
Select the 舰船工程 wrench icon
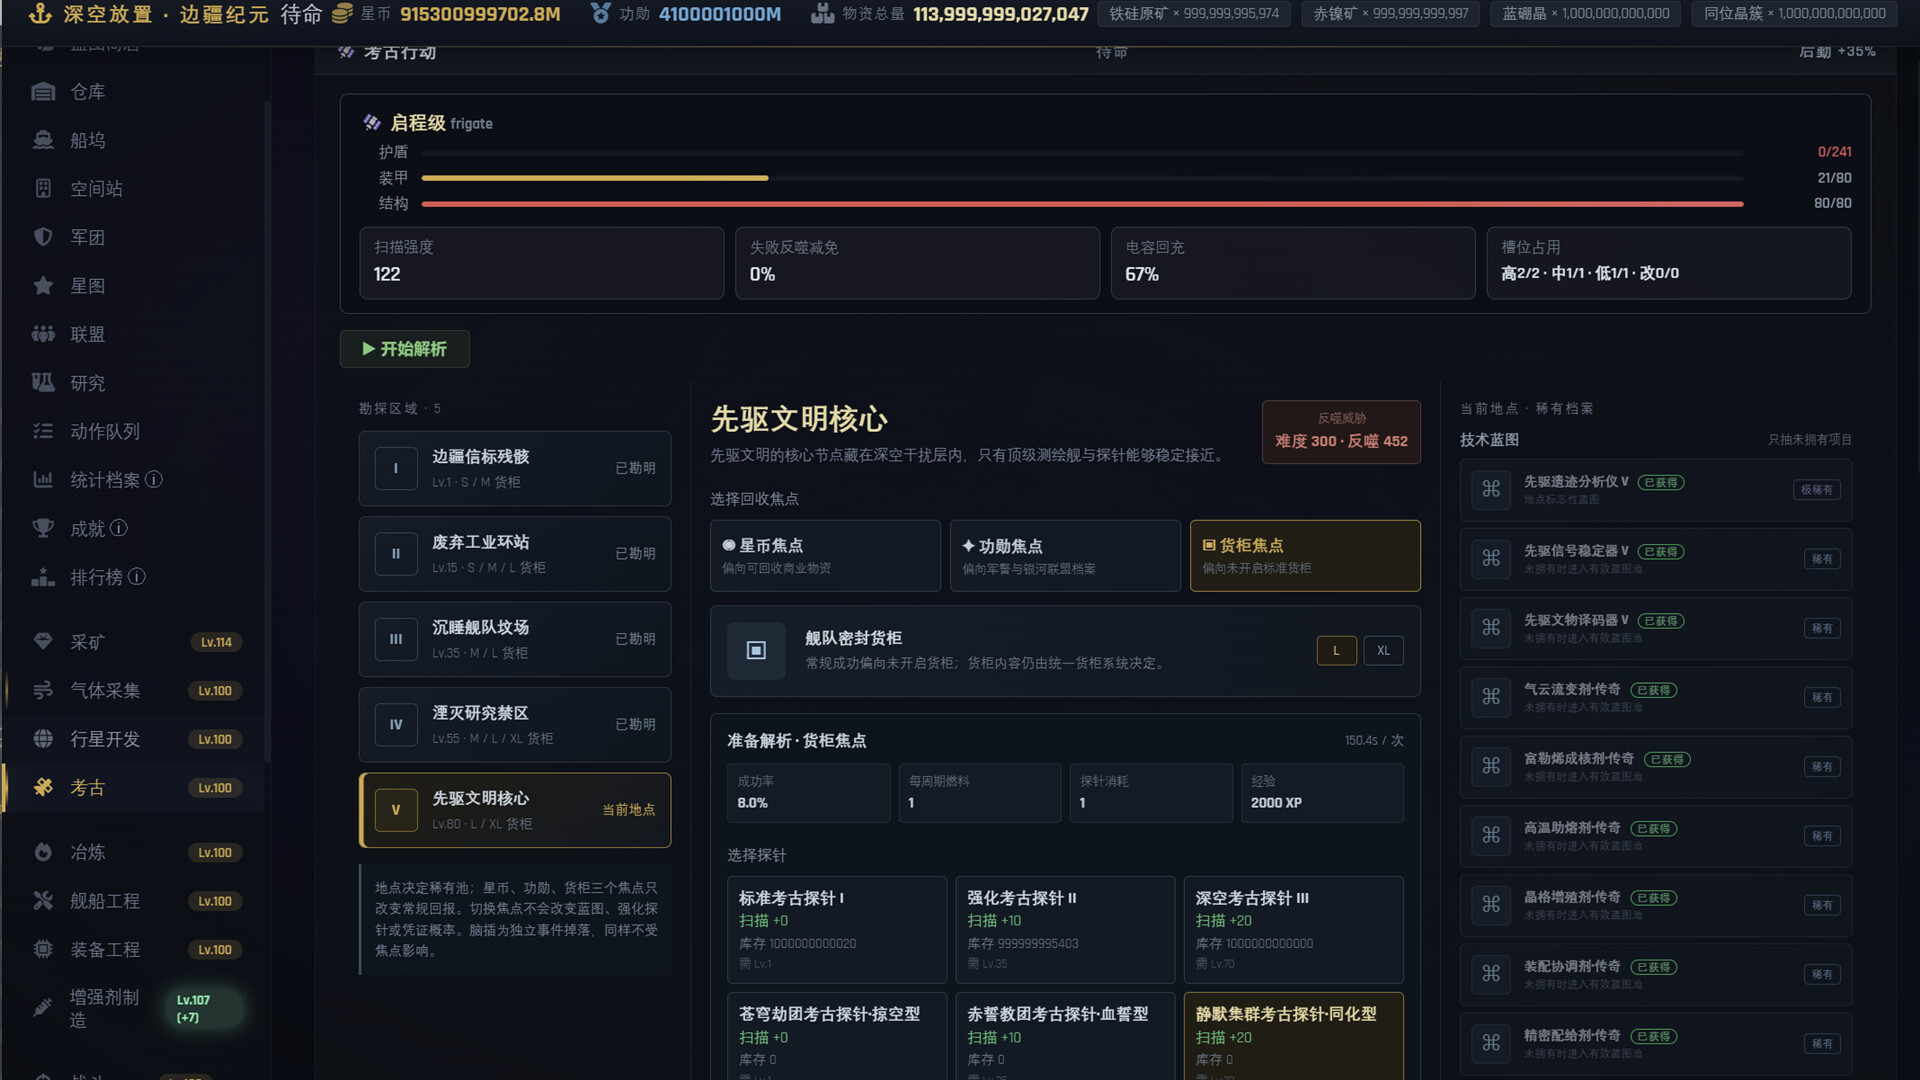tap(43, 901)
